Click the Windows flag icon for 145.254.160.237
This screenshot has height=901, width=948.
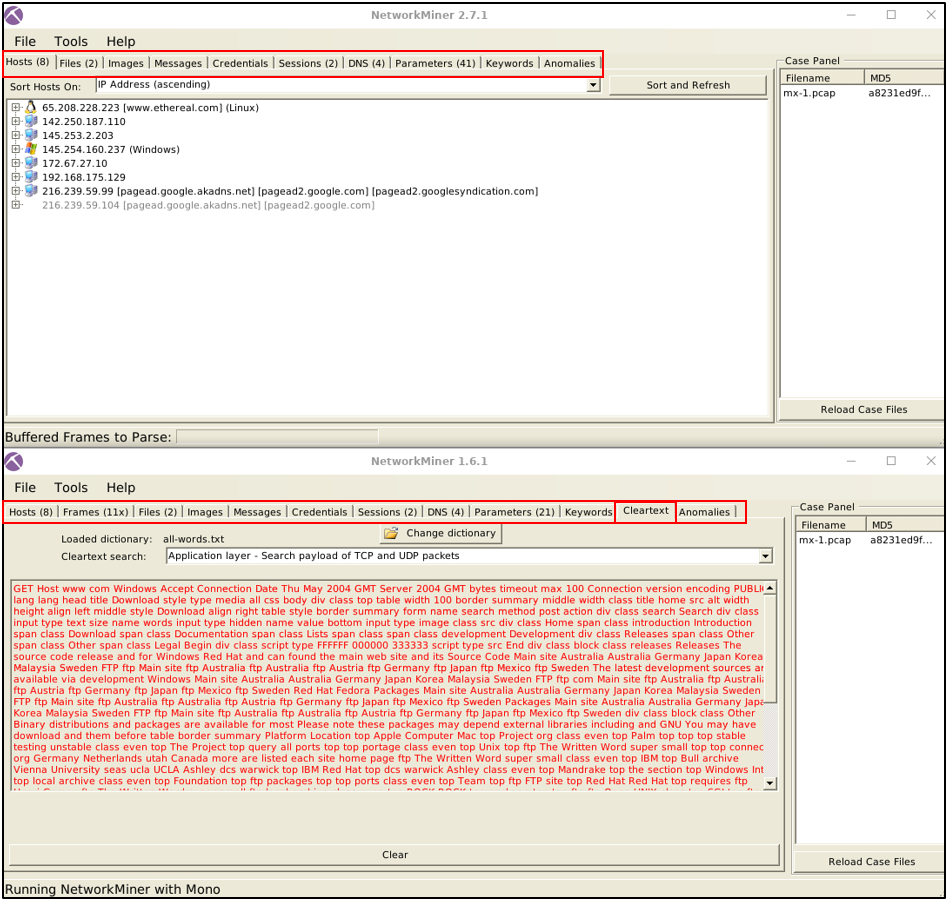[31, 149]
